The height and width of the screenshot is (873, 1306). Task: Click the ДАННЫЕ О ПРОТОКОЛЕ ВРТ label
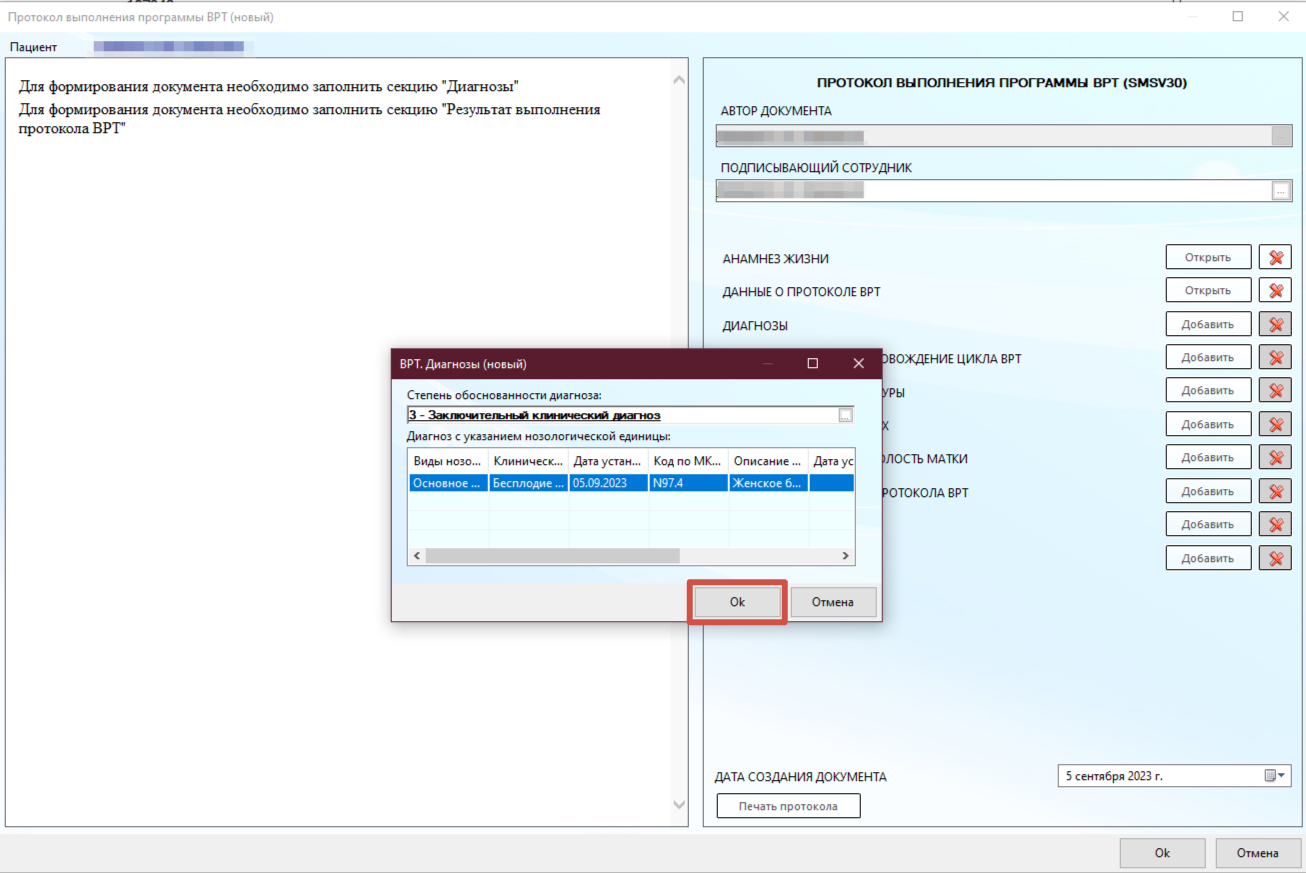click(x=801, y=292)
